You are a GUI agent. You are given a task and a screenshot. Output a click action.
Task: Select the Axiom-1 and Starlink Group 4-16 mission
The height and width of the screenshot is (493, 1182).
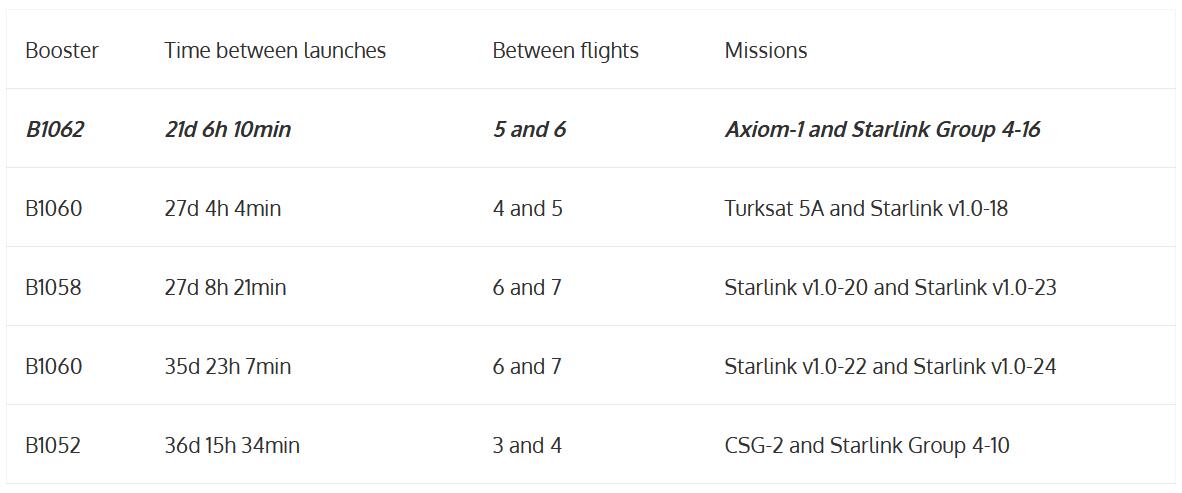click(x=882, y=129)
